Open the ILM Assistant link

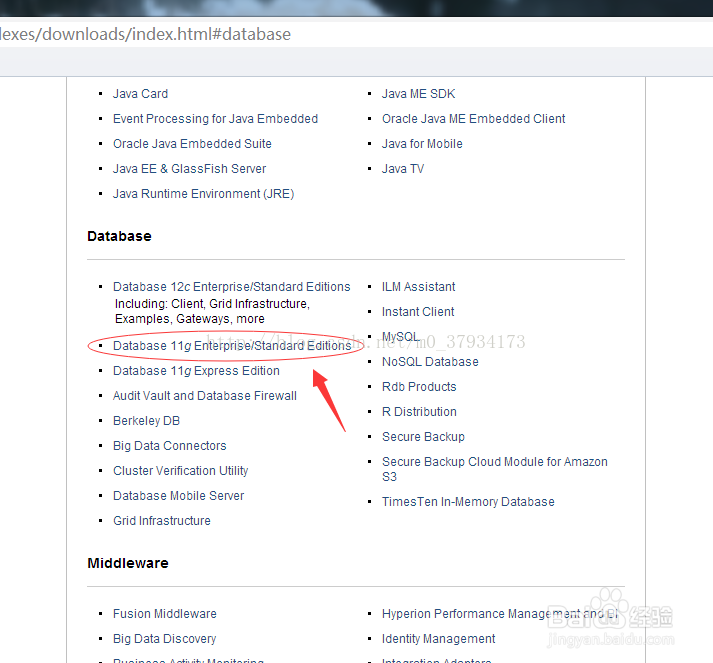click(x=418, y=287)
